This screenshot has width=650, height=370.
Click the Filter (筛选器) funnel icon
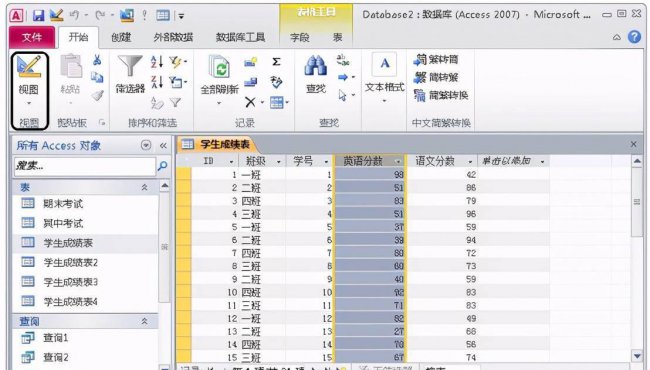coord(130,66)
